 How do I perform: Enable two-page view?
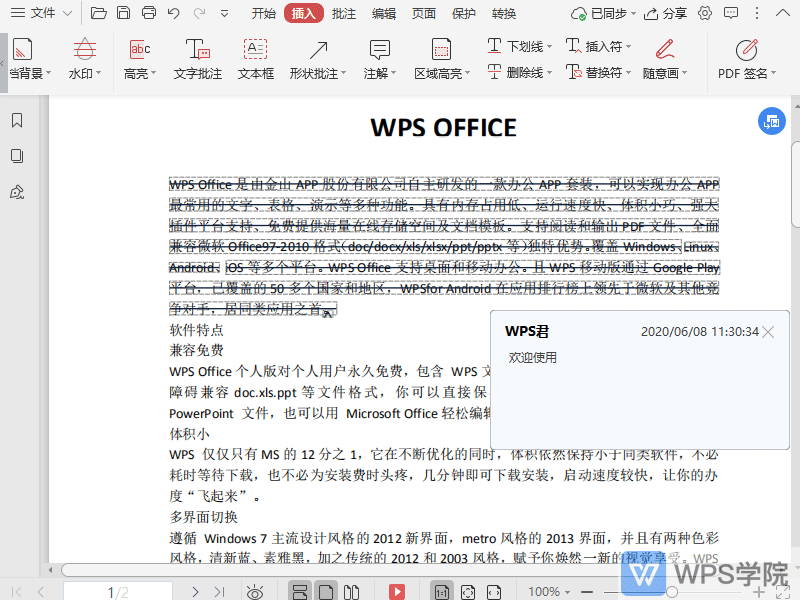pos(351,592)
